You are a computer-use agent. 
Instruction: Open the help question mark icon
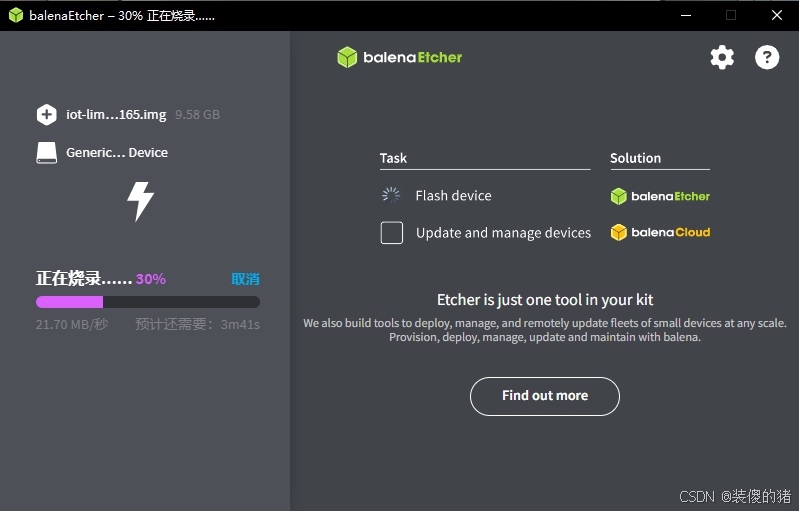pos(767,57)
